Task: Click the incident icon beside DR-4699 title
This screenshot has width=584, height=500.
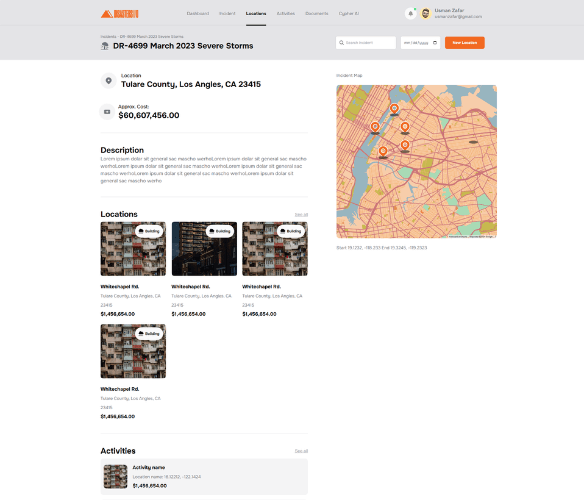Action: click(x=105, y=46)
